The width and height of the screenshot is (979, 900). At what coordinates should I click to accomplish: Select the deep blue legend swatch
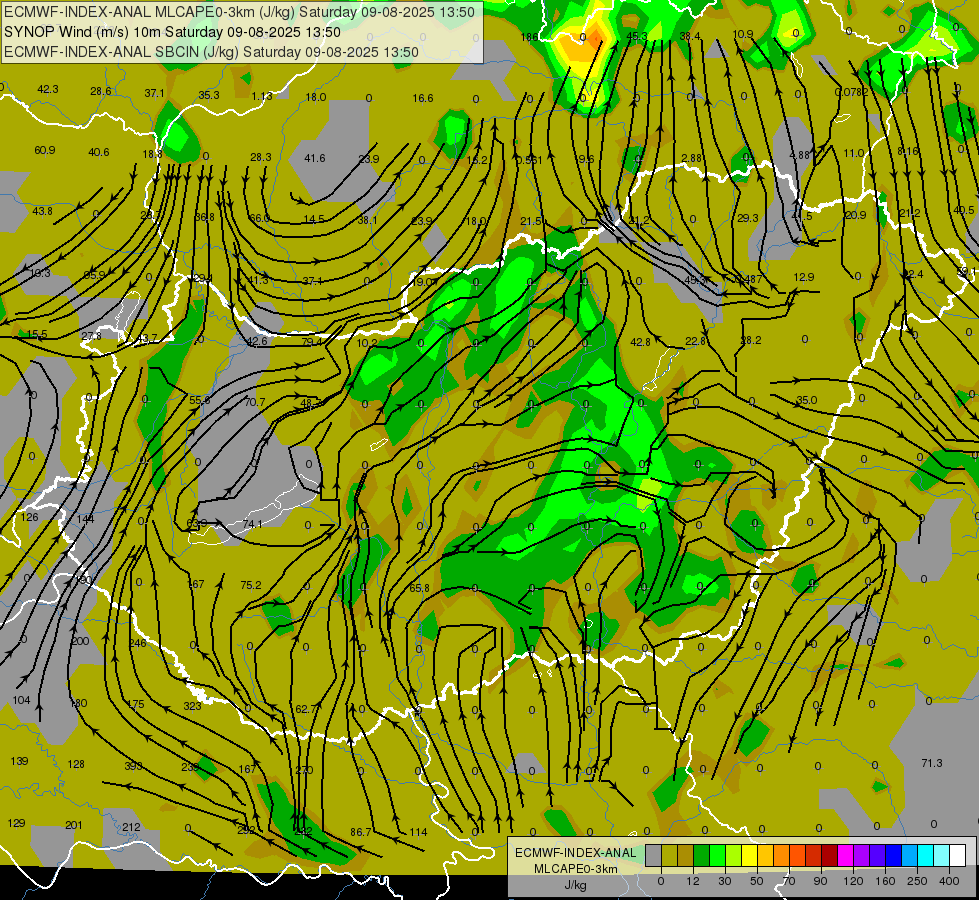point(894,856)
